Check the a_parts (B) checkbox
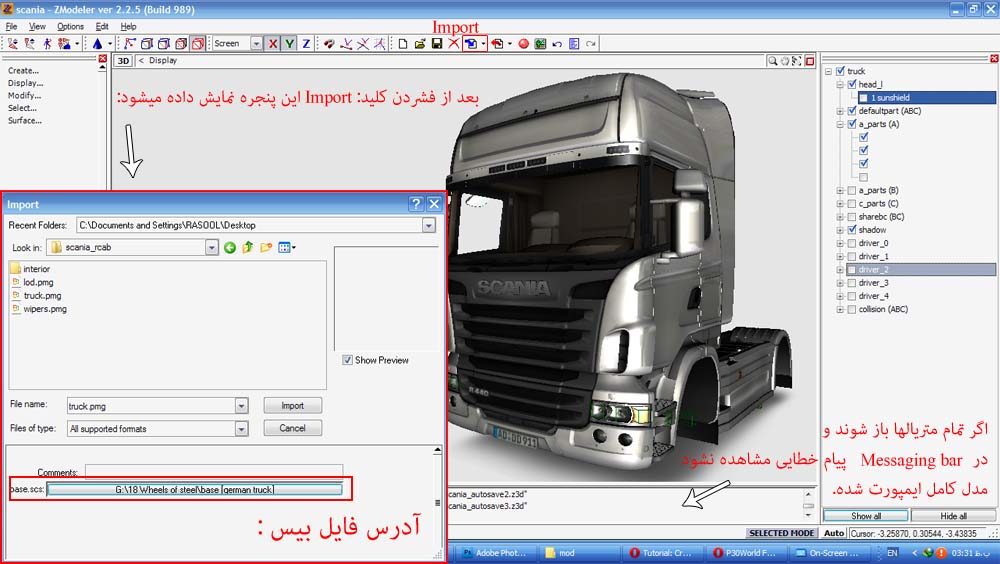 tap(852, 190)
